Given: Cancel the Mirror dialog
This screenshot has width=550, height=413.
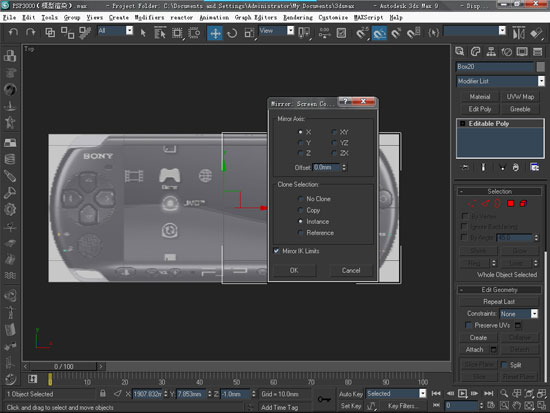Looking at the screenshot, I should click(x=351, y=270).
